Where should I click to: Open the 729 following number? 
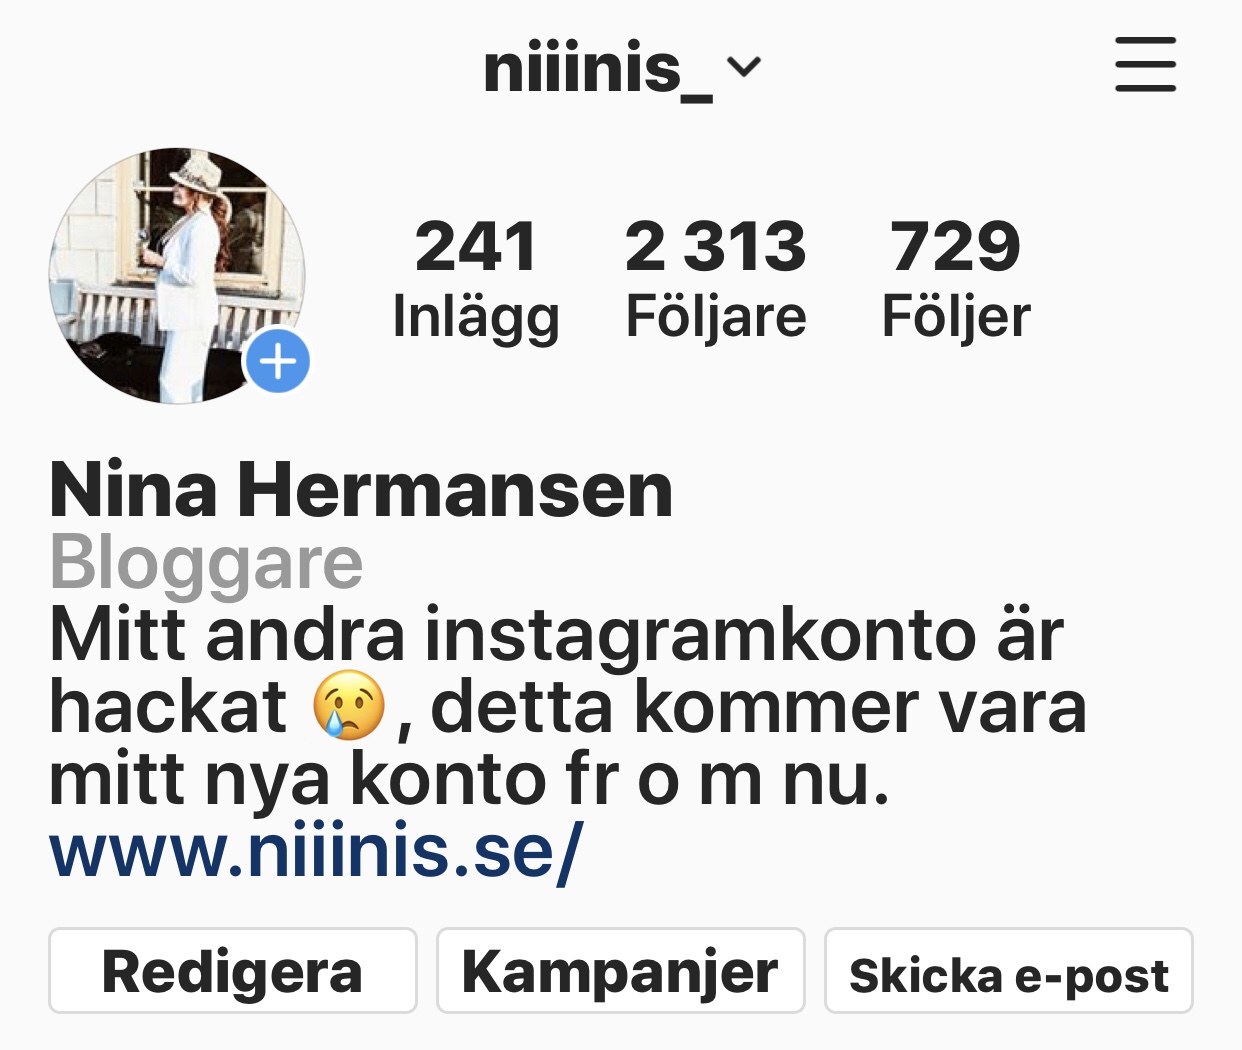click(955, 246)
